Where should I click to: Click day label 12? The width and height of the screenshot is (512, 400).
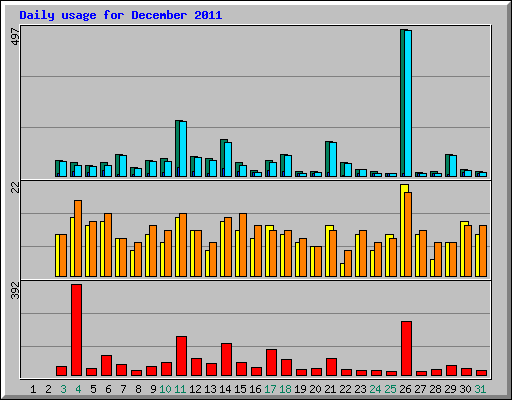195,389
